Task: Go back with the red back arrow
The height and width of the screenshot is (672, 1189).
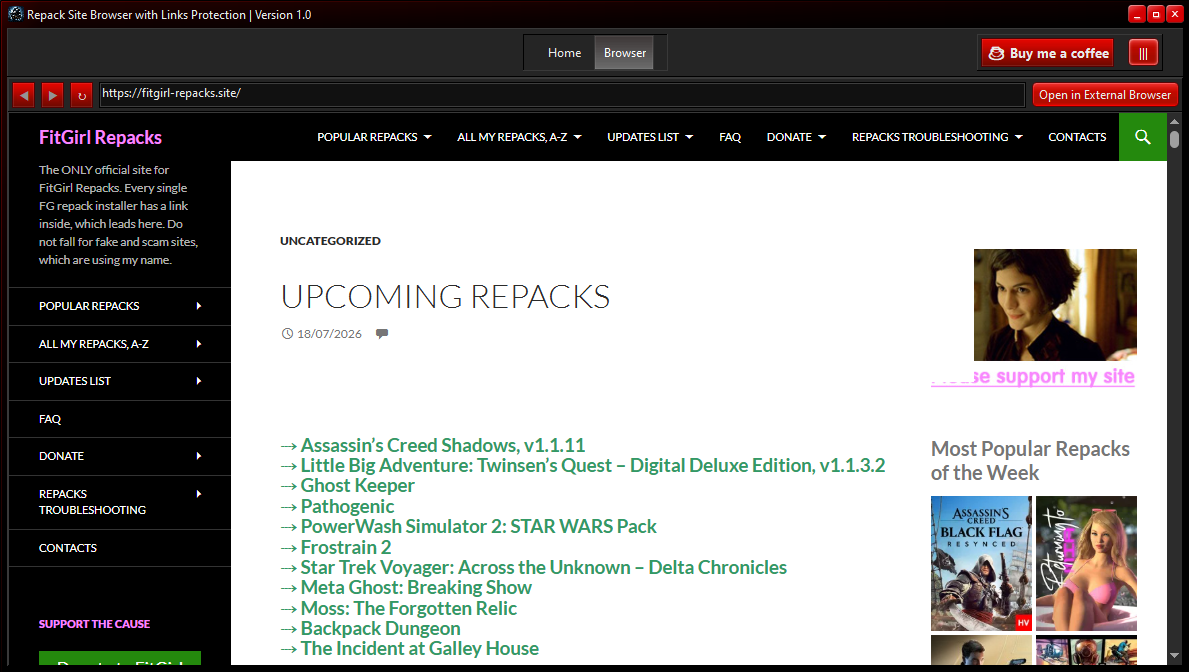Action: point(24,95)
